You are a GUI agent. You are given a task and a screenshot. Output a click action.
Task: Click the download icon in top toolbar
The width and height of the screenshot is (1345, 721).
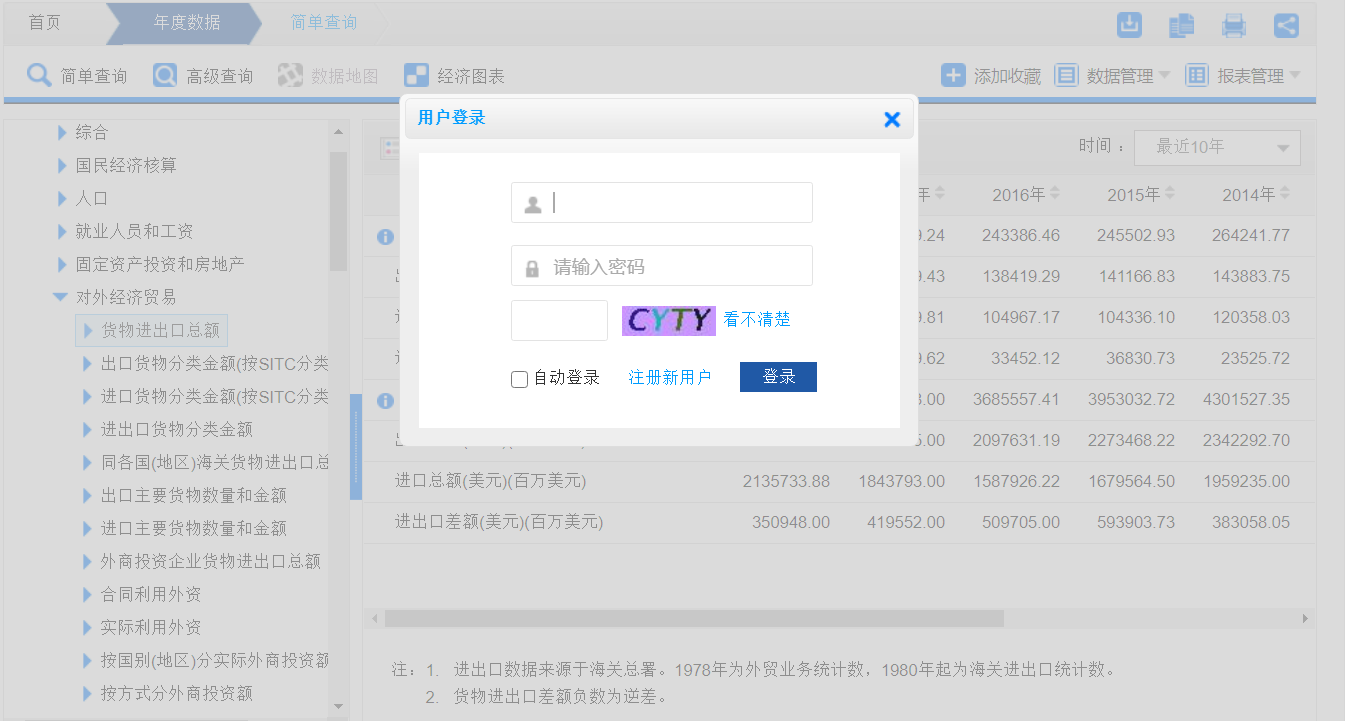pos(1129,25)
